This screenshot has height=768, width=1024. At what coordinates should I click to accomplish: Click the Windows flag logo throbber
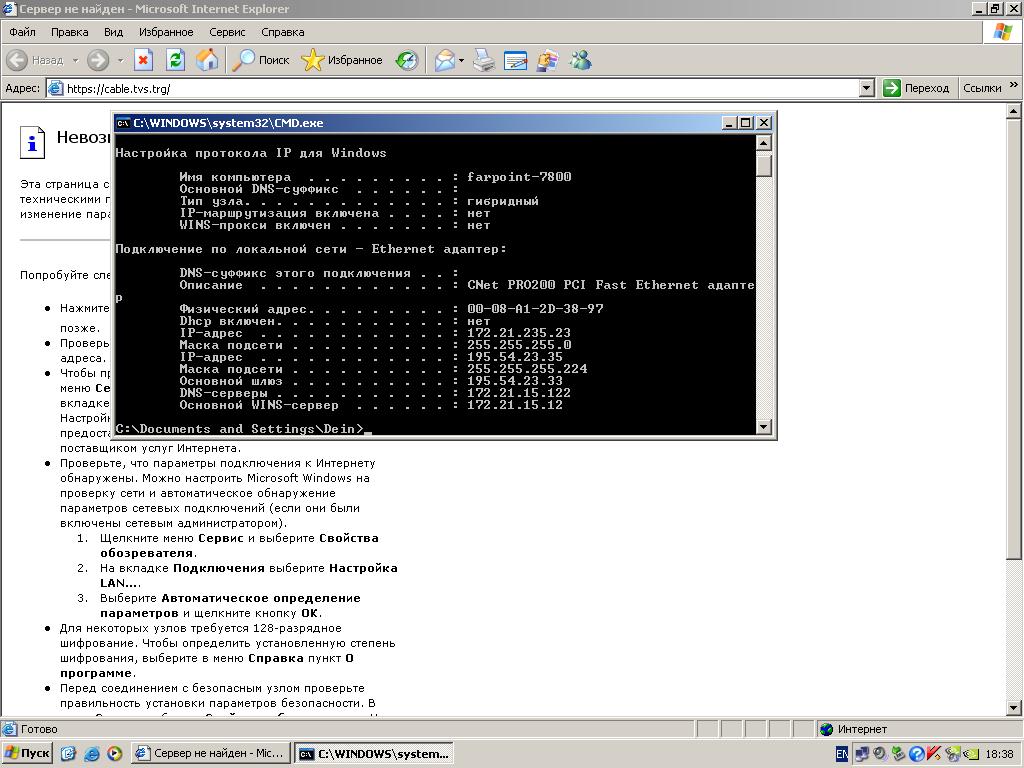point(1002,32)
